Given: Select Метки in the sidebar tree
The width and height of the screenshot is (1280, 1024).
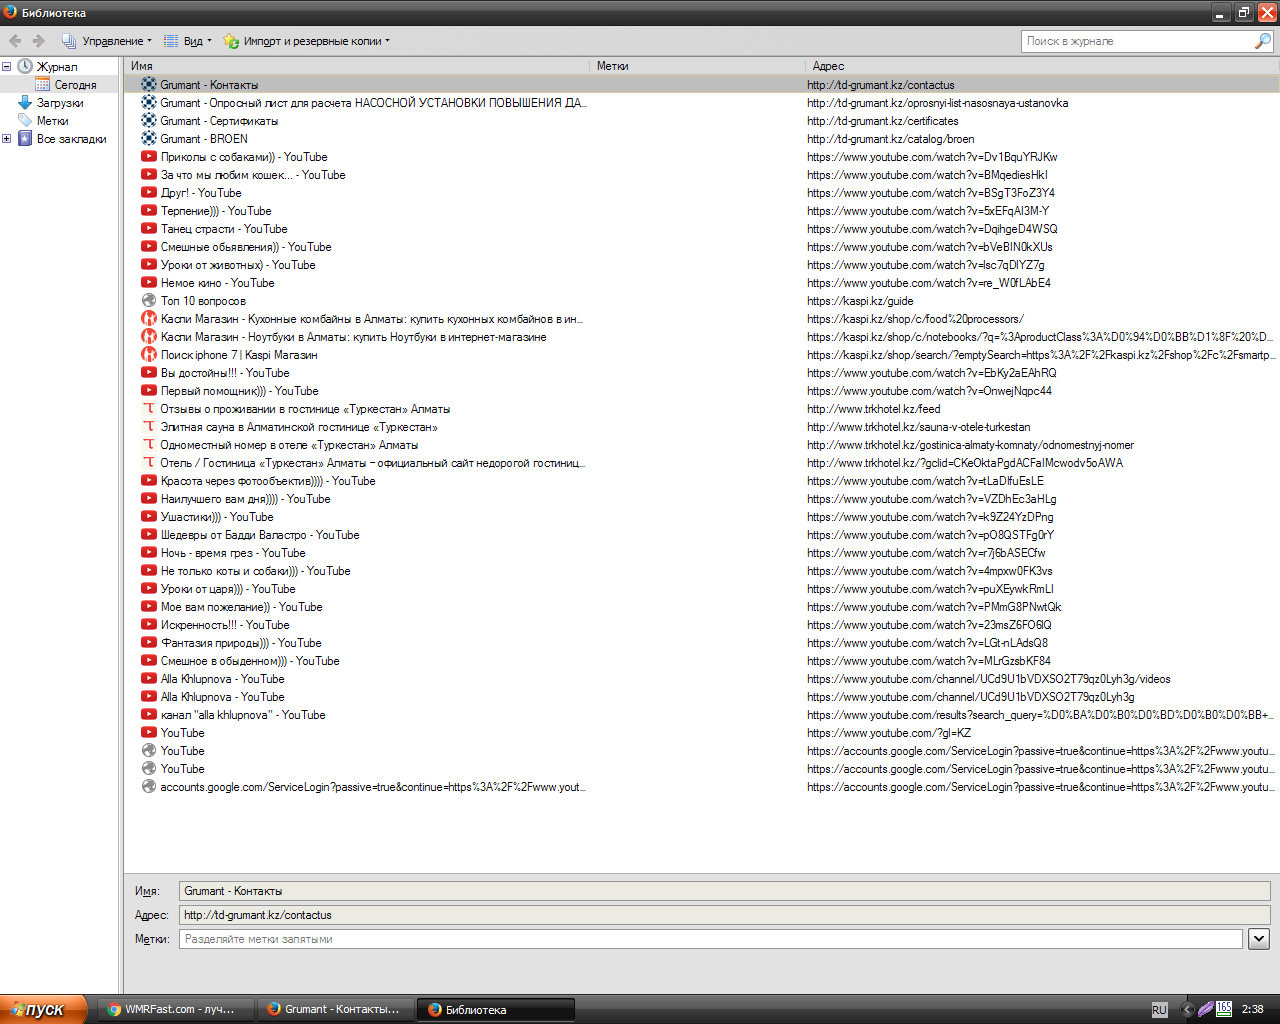Looking at the screenshot, I should tap(53, 121).
